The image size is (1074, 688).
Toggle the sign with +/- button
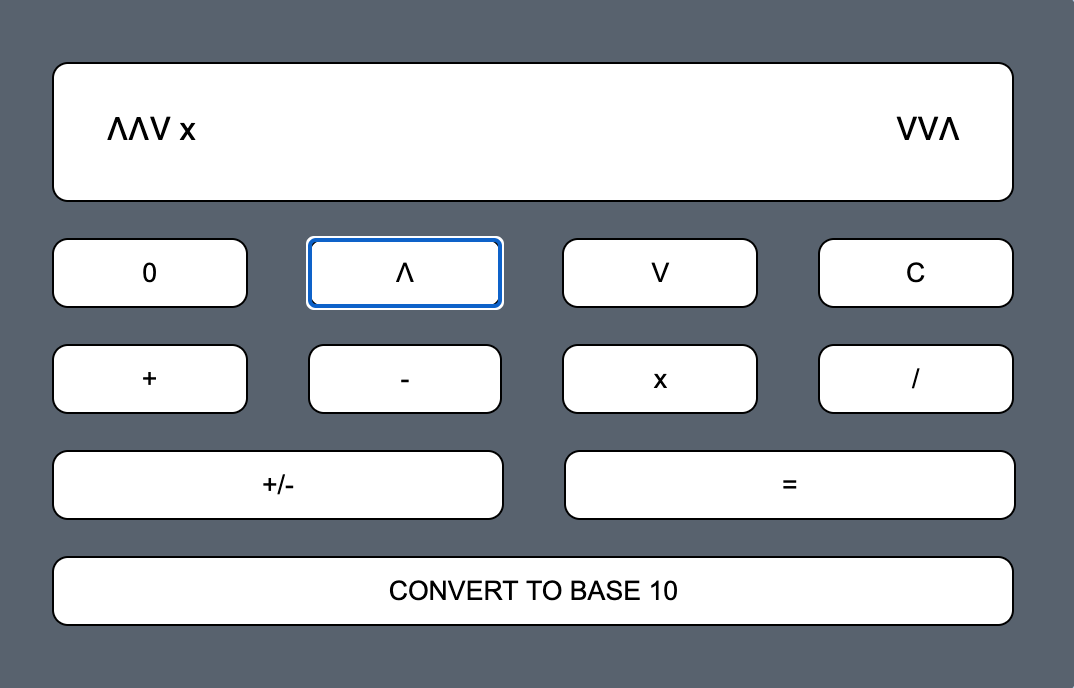pyautogui.click(x=278, y=484)
